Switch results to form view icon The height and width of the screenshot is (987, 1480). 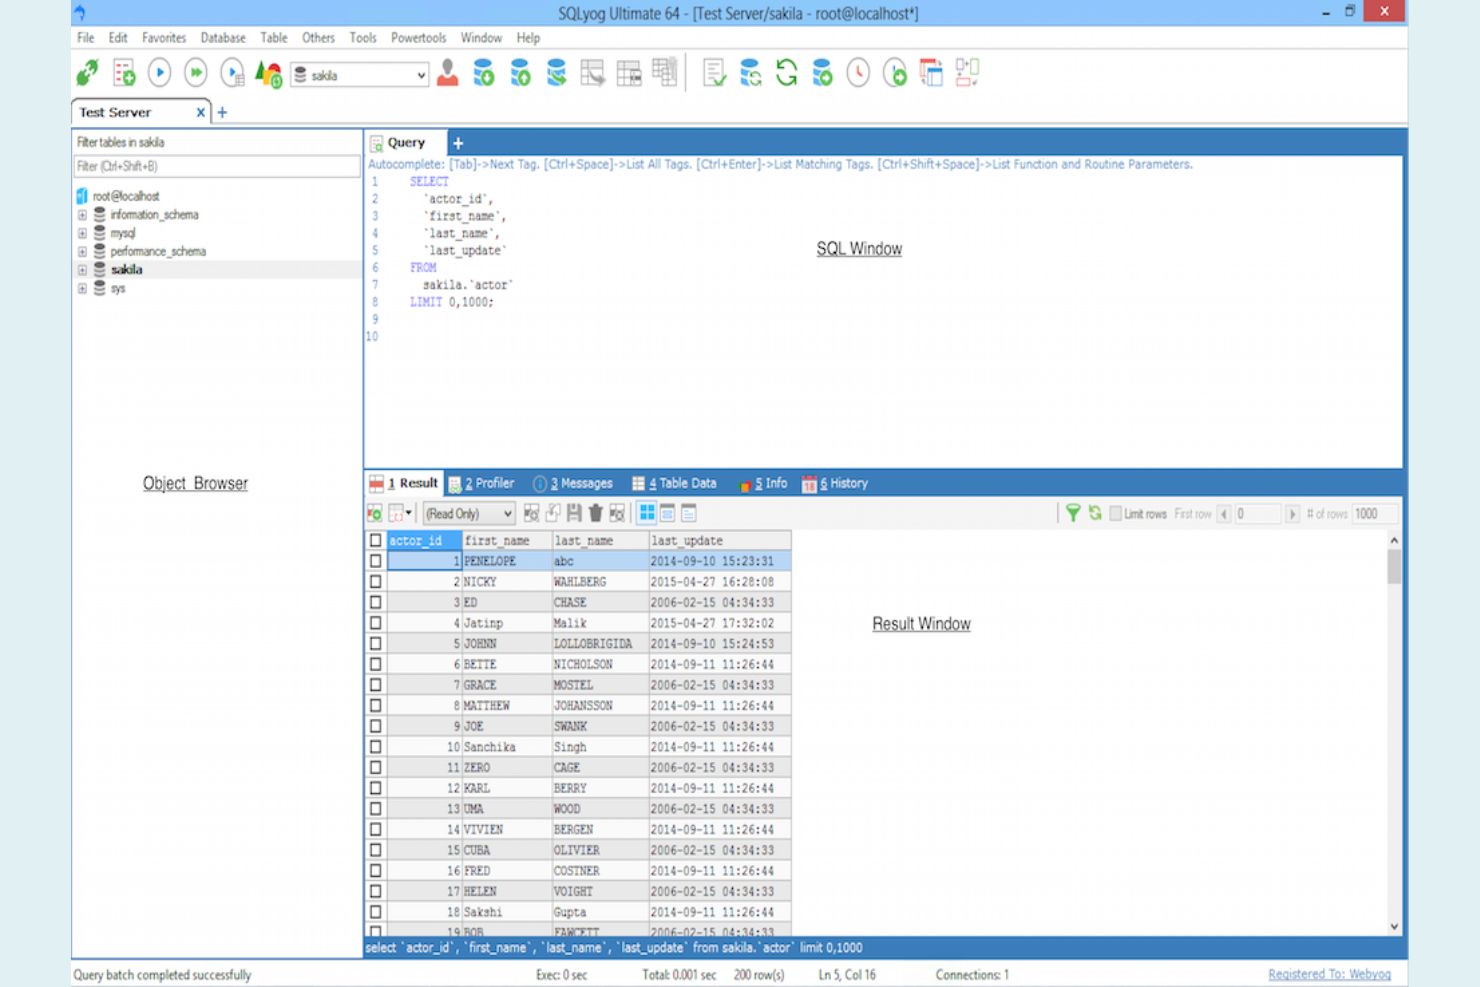click(x=668, y=513)
